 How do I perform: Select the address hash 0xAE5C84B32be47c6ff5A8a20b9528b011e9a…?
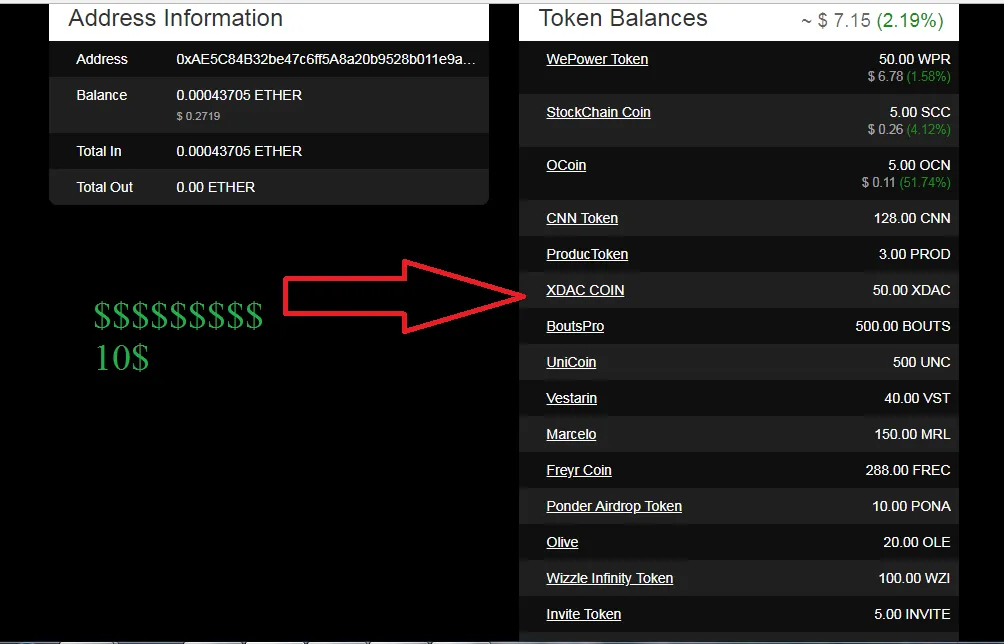326,59
